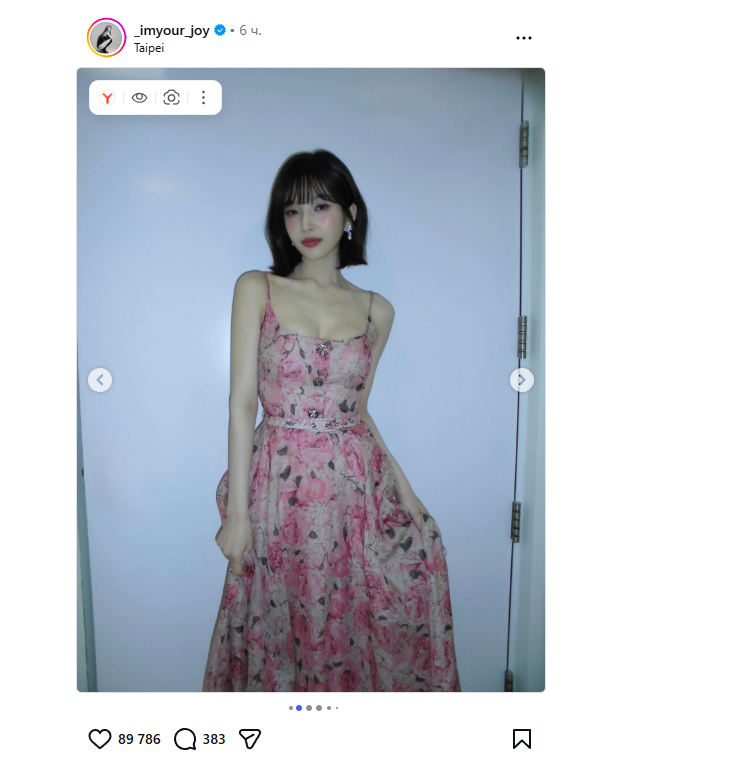Open _imyour_joy profile picture story
Screen dimensions: 736x760
tap(107, 38)
